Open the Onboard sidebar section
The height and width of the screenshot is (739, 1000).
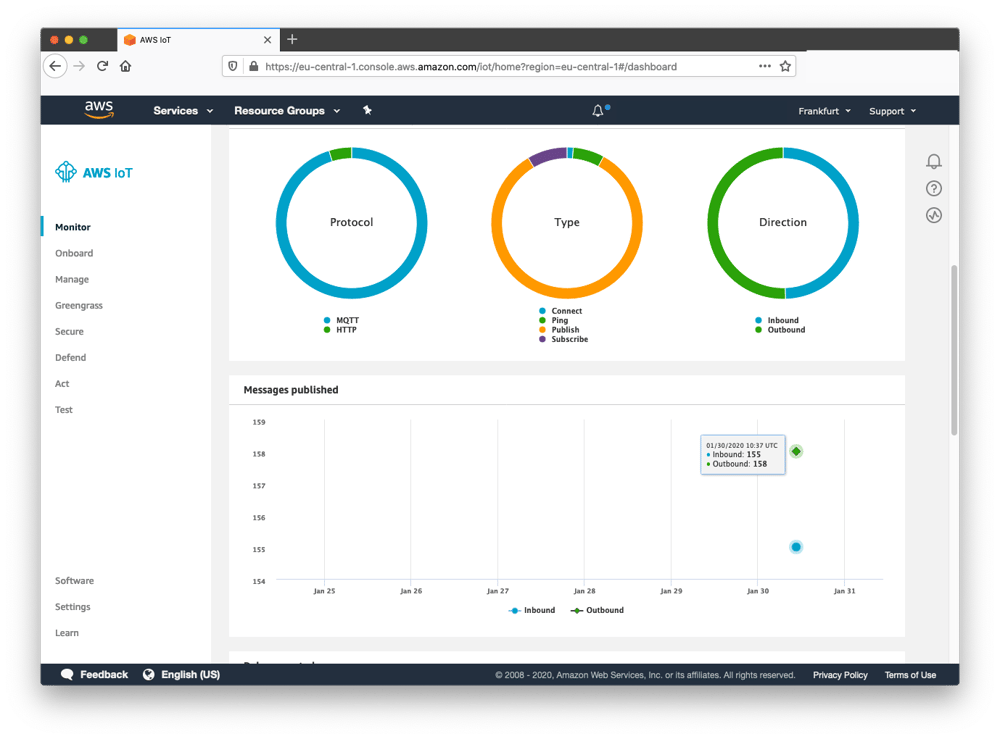(x=74, y=253)
